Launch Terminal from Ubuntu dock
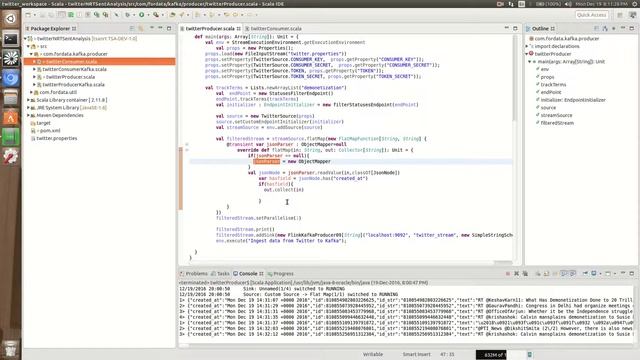Viewport: 640px width, 360px height. [x=11, y=39]
